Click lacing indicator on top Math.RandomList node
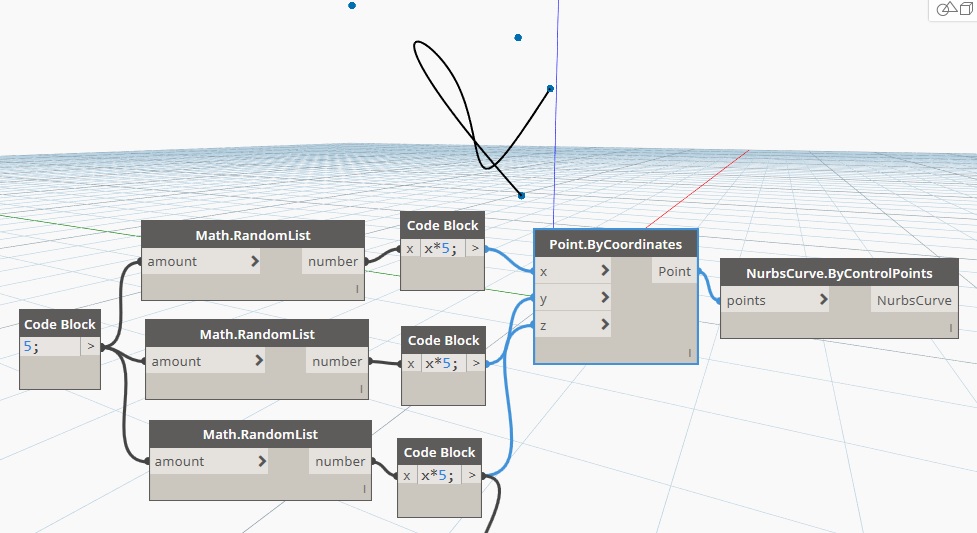The image size is (977, 533). click(x=357, y=289)
